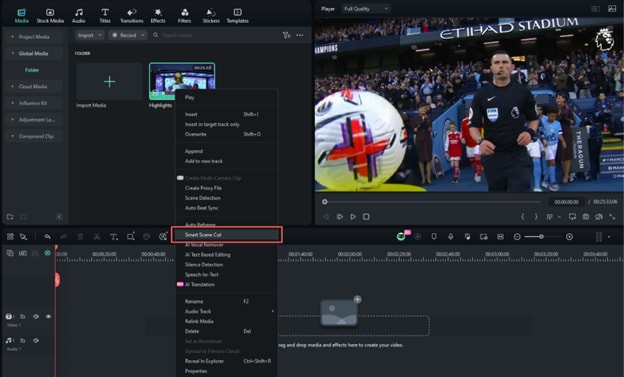Select the crop tool in timeline toolbar
This screenshot has height=377, width=624.
(x=131, y=236)
